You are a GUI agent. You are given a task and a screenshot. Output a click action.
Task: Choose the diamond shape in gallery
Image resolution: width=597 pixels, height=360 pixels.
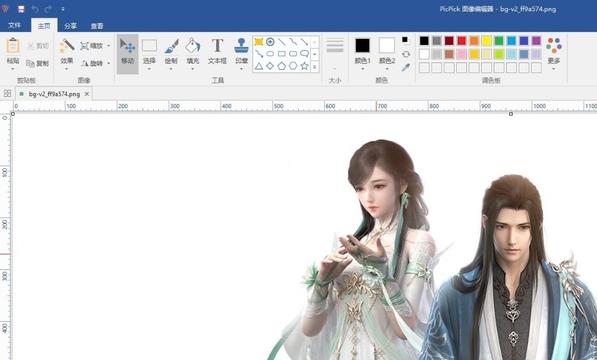(270, 66)
